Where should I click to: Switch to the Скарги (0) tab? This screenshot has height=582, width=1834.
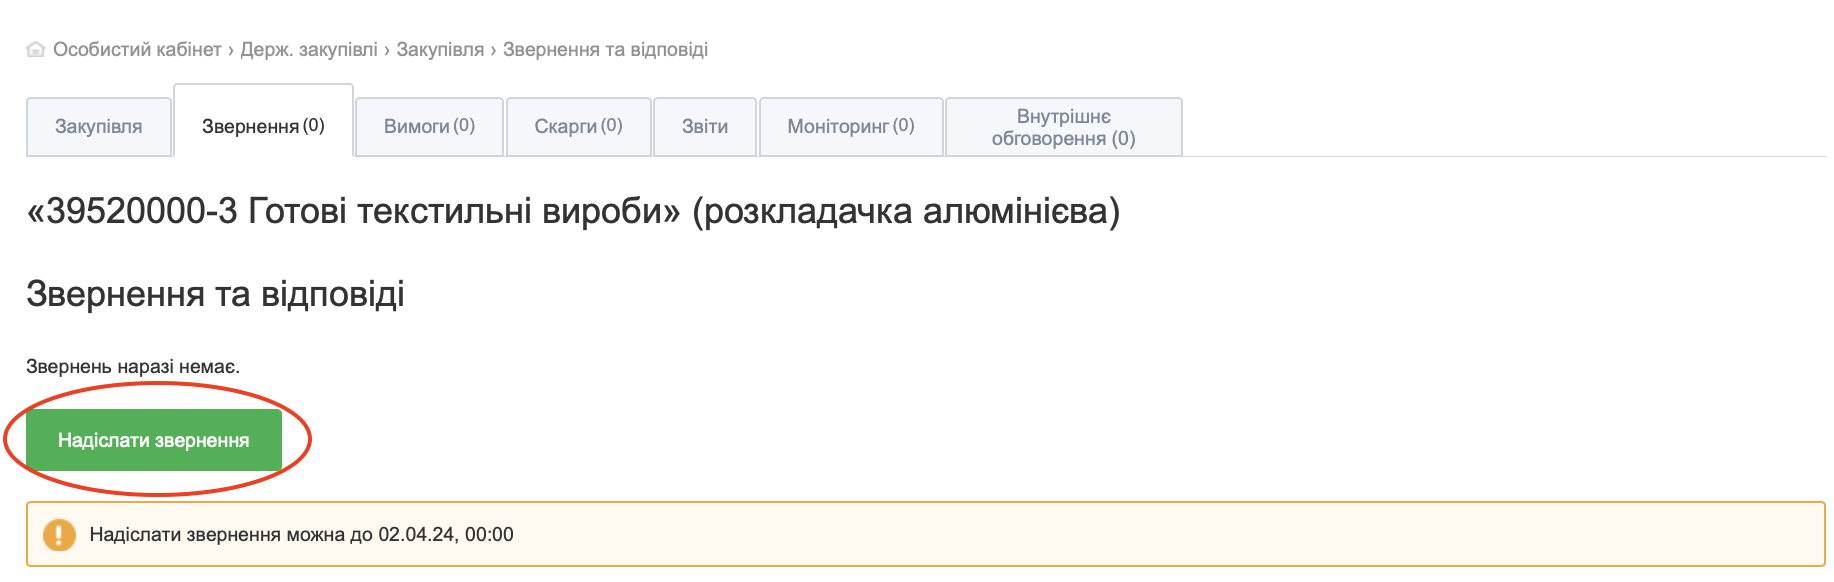tap(578, 127)
